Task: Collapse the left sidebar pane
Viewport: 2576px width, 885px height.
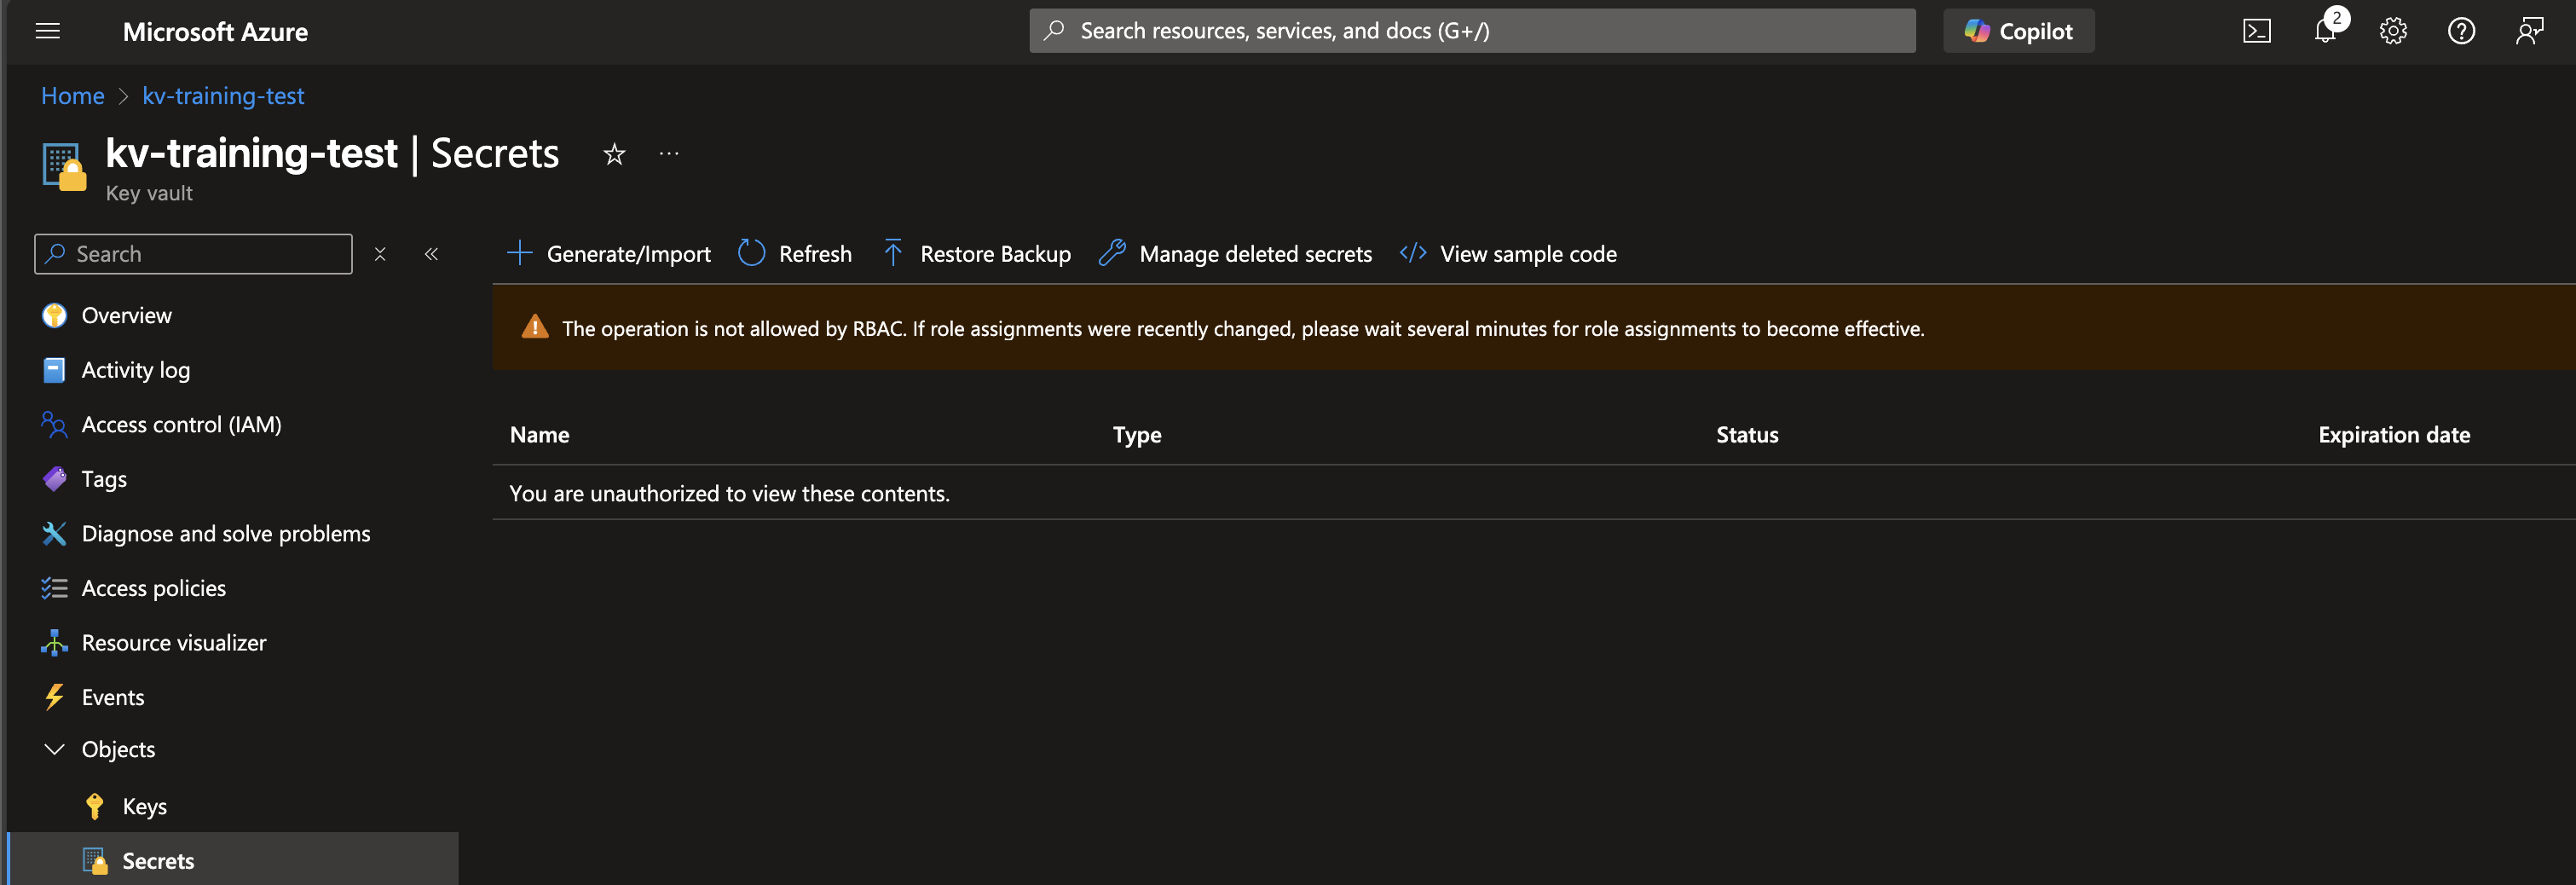Action: (431, 254)
